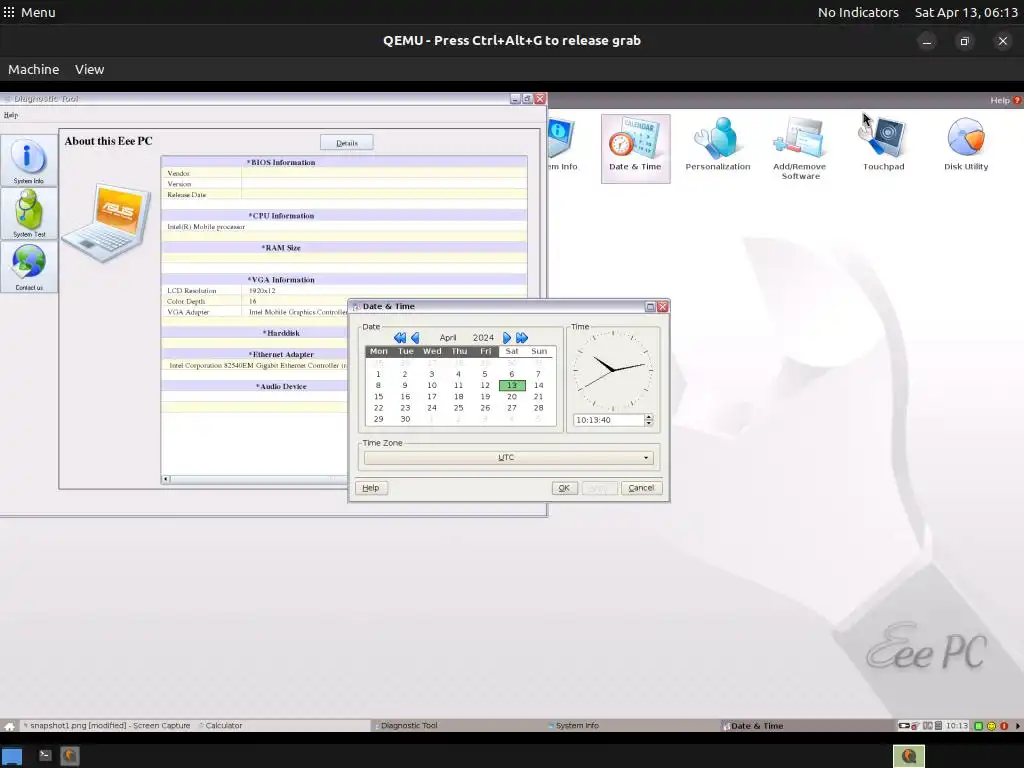Open System Info in the Diagnostic Tool sidebar
Screen dimensions: 1024x768
[29, 161]
